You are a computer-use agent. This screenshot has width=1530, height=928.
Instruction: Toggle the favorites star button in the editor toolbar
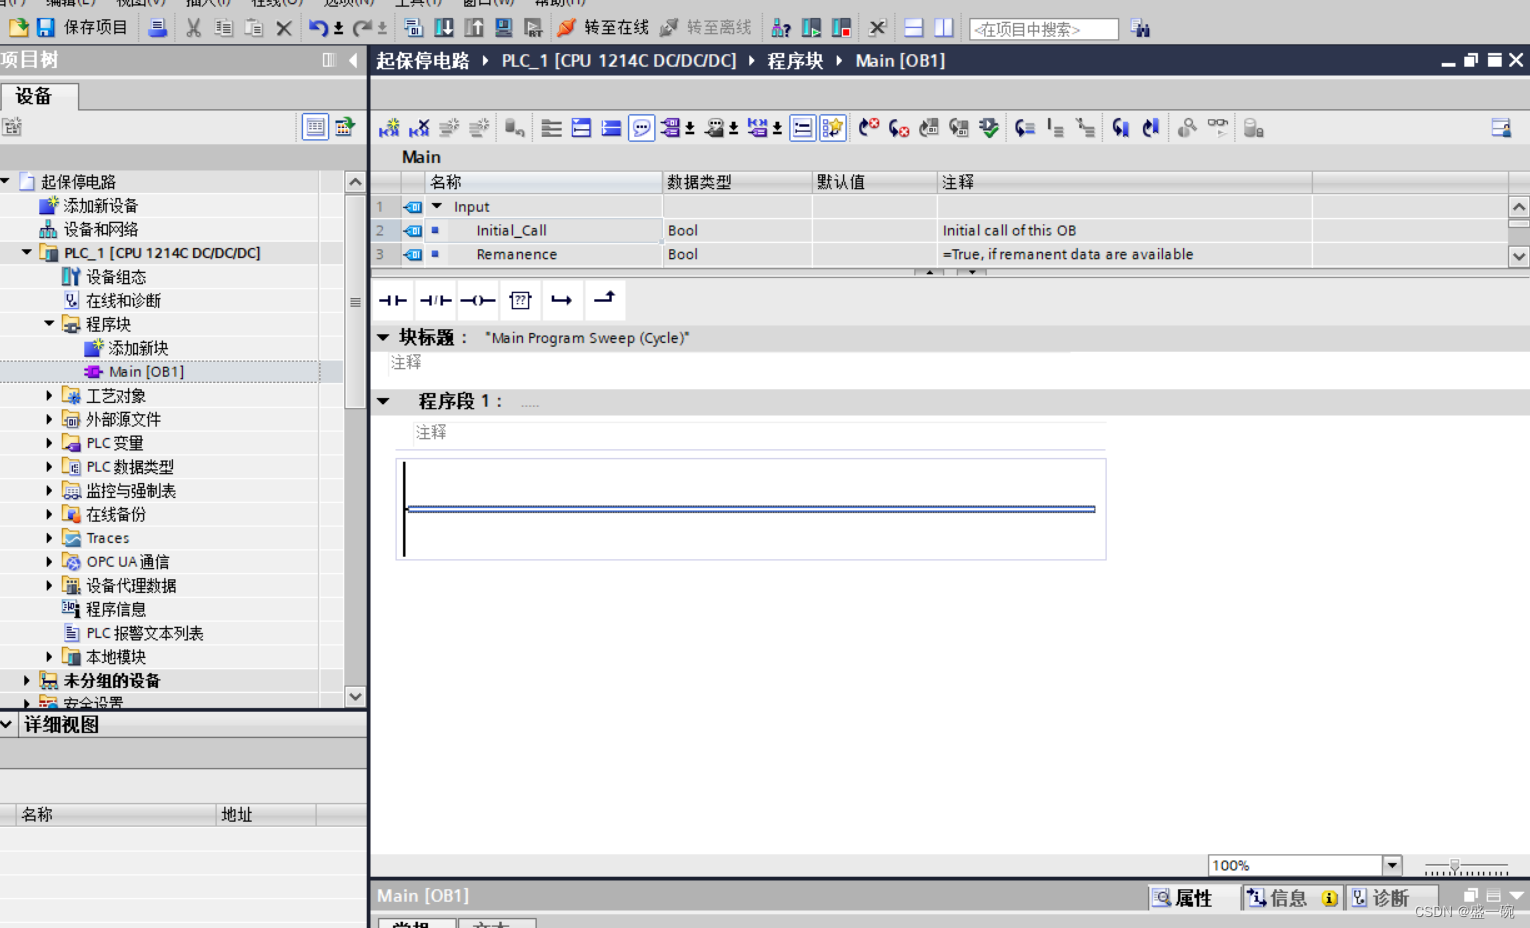[x=832, y=128]
